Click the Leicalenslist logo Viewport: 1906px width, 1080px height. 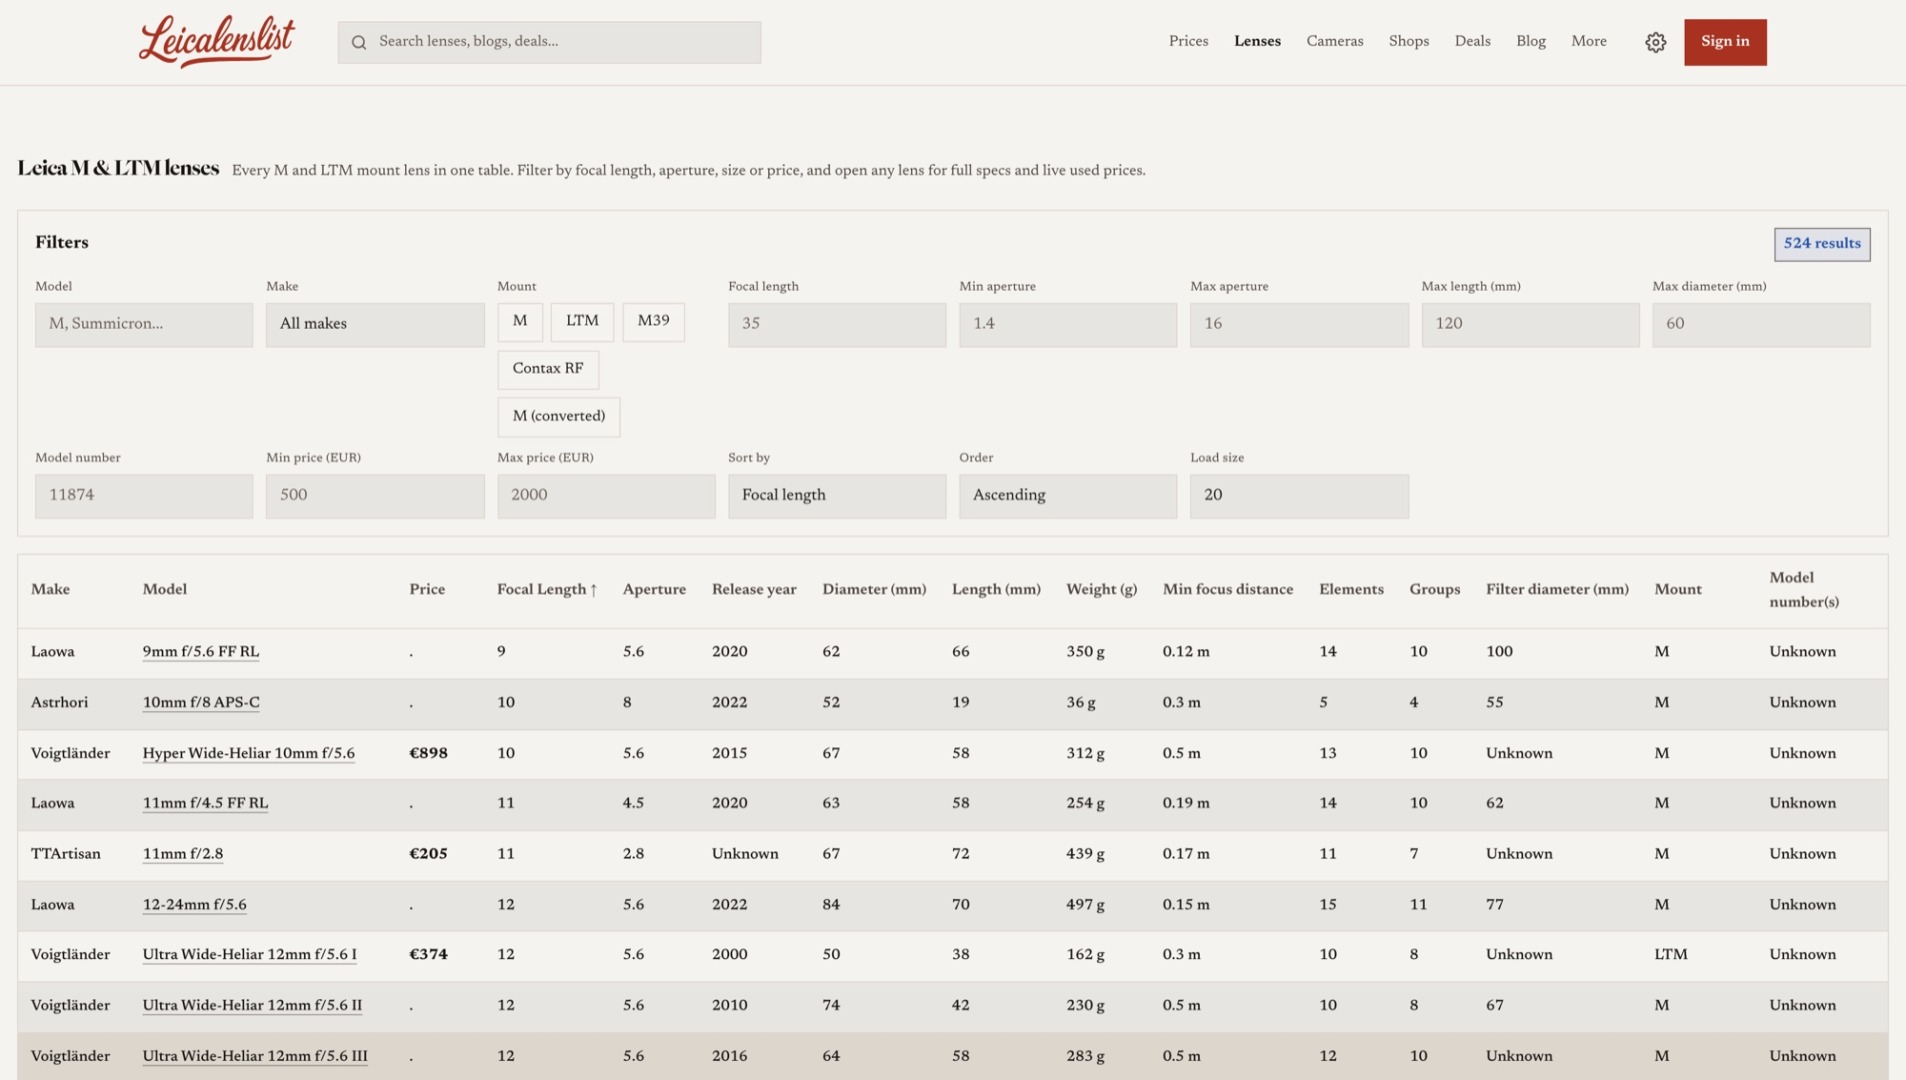click(217, 41)
